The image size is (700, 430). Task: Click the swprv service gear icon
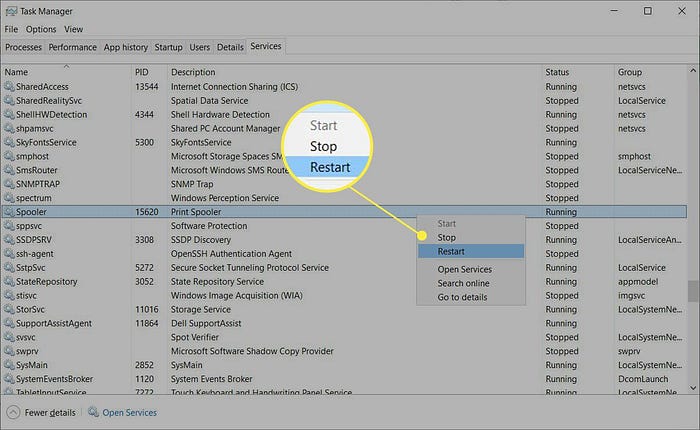[x=9, y=351]
